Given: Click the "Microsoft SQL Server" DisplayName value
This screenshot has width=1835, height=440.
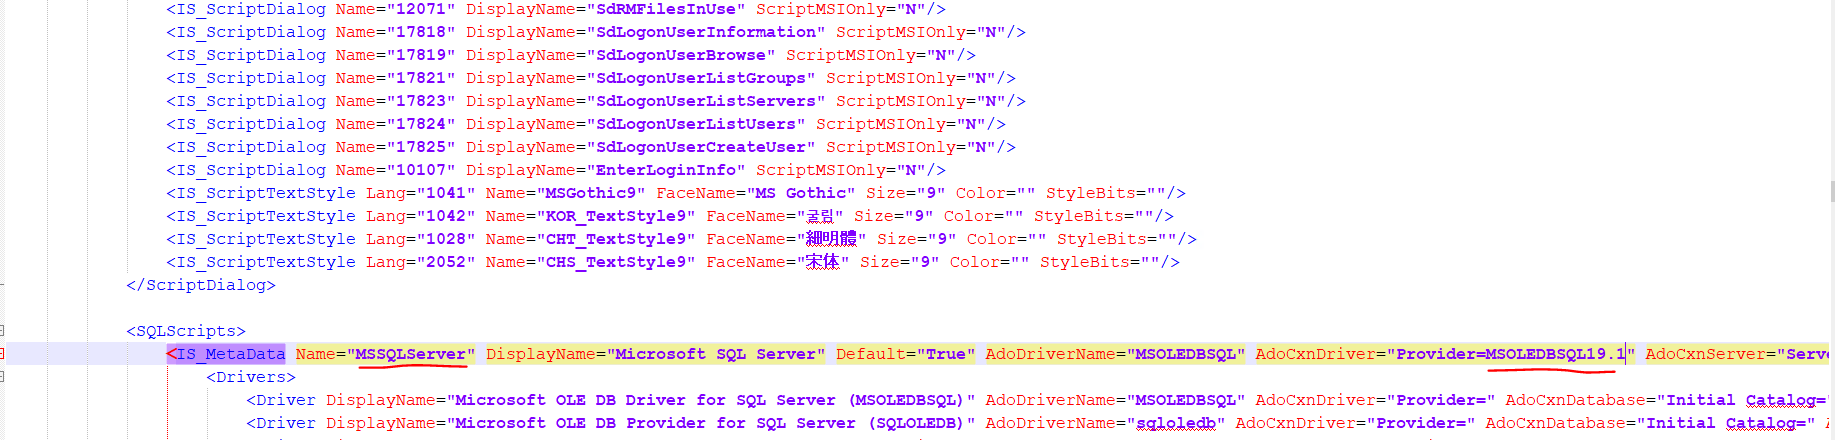Looking at the screenshot, I should pos(720,354).
